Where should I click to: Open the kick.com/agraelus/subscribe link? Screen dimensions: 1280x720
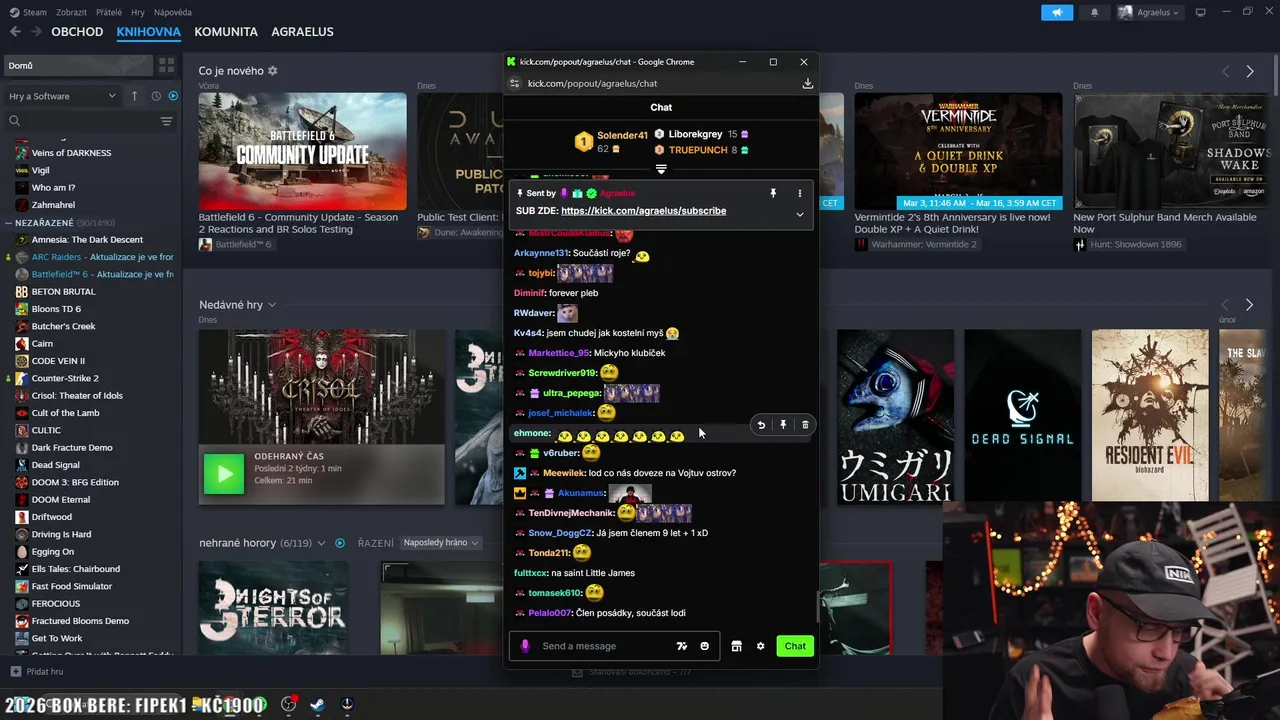(643, 211)
